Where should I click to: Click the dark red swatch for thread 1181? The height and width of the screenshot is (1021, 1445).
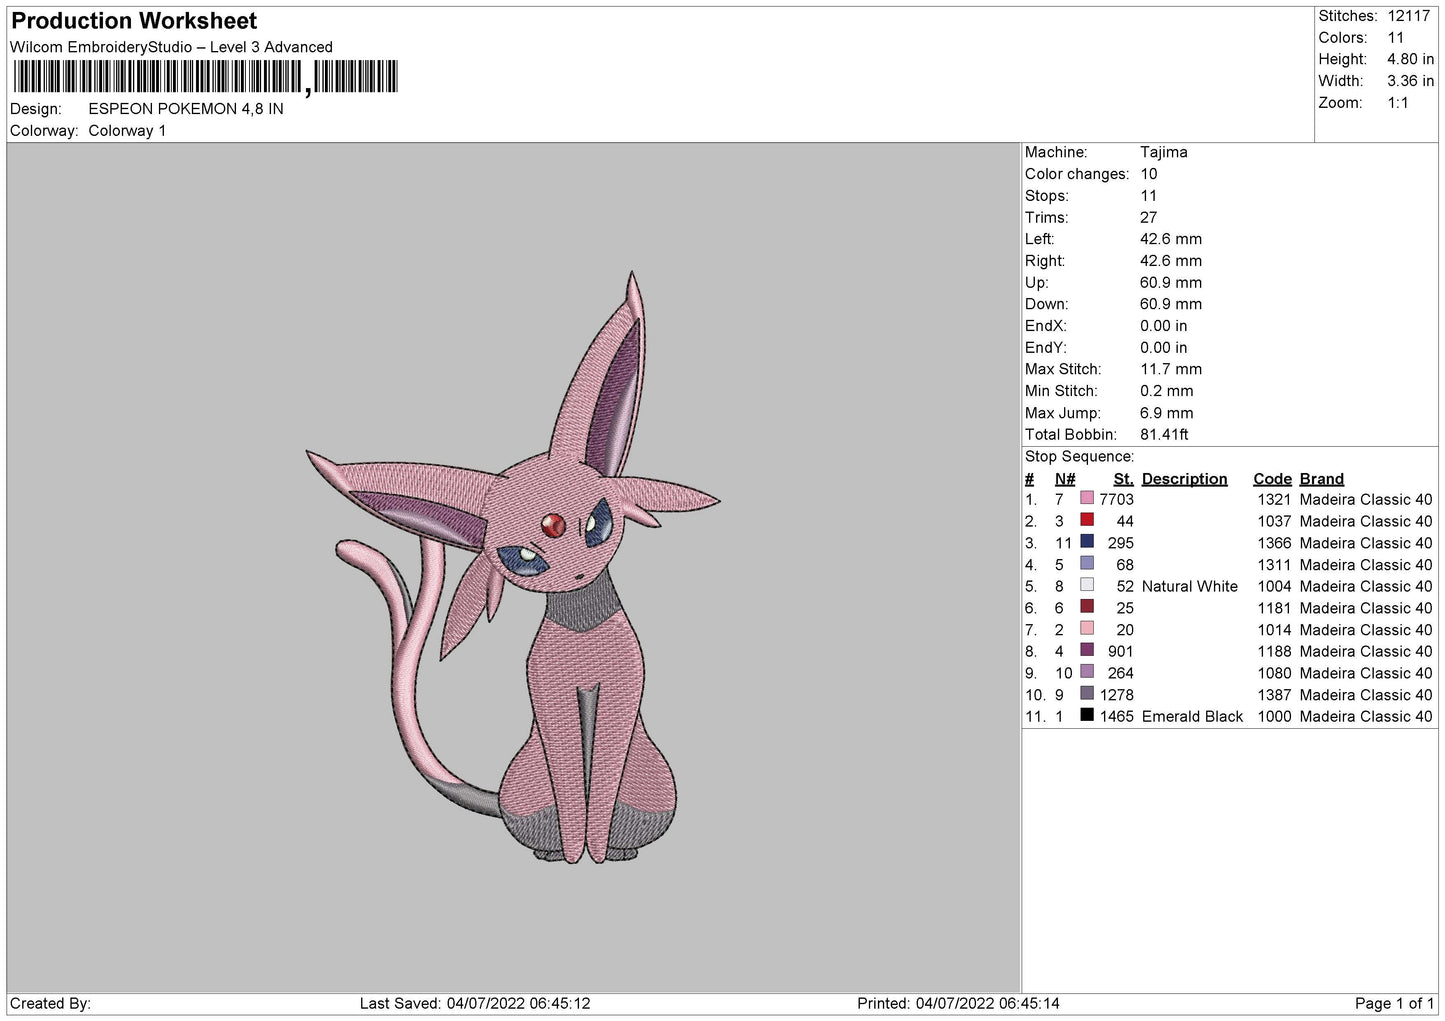[x=1087, y=606]
